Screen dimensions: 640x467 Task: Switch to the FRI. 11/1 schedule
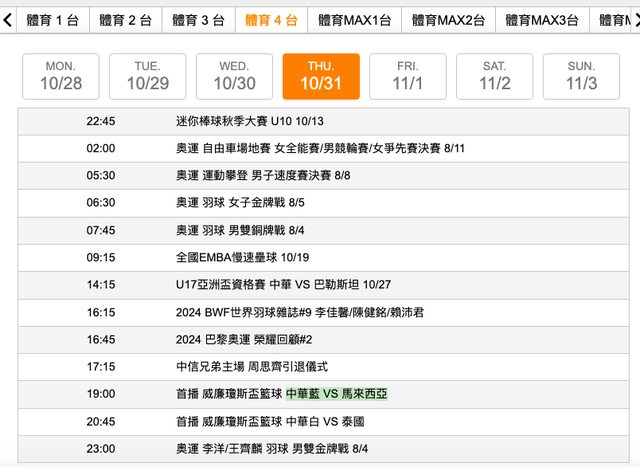[x=408, y=76]
